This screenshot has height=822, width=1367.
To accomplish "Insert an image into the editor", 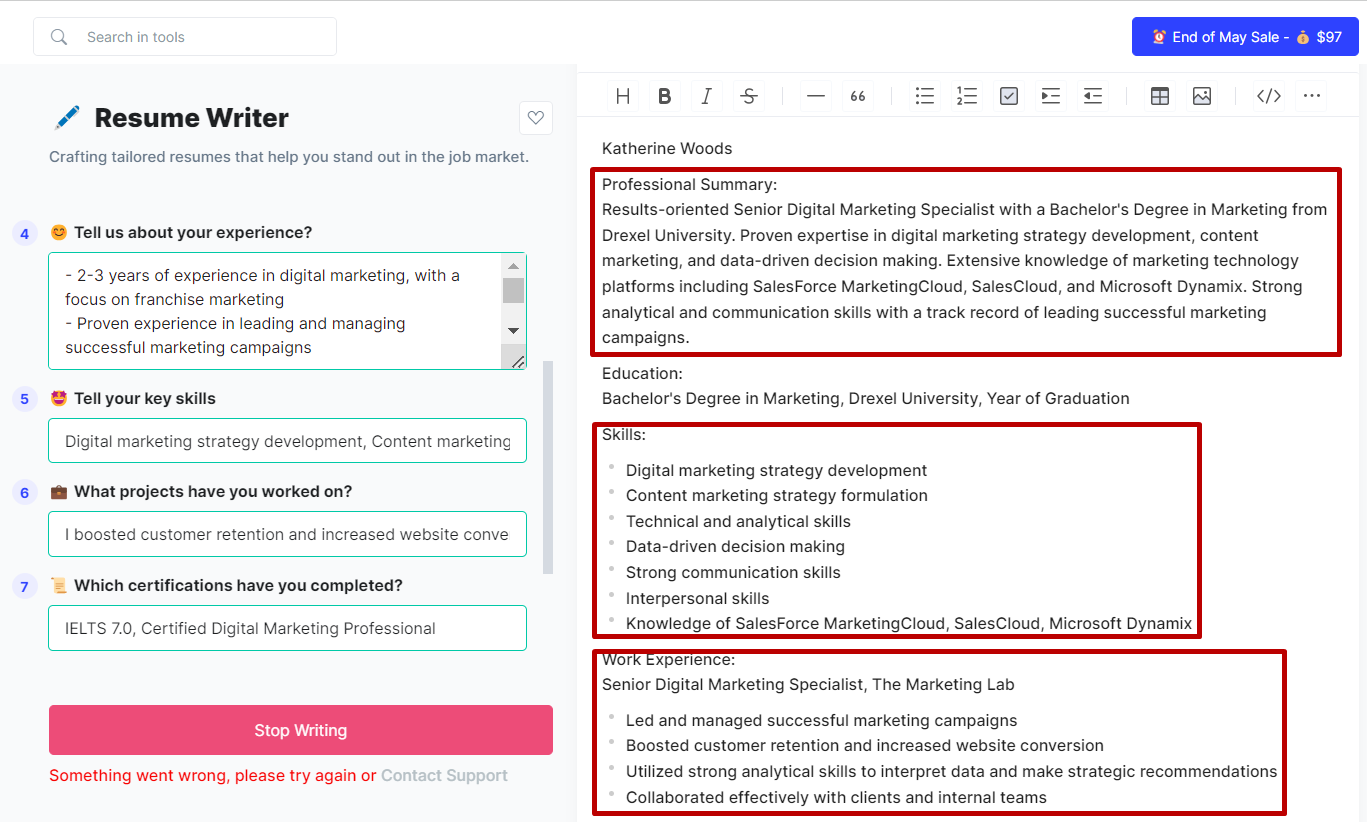I will pyautogui.click(x=1202, y=96).
